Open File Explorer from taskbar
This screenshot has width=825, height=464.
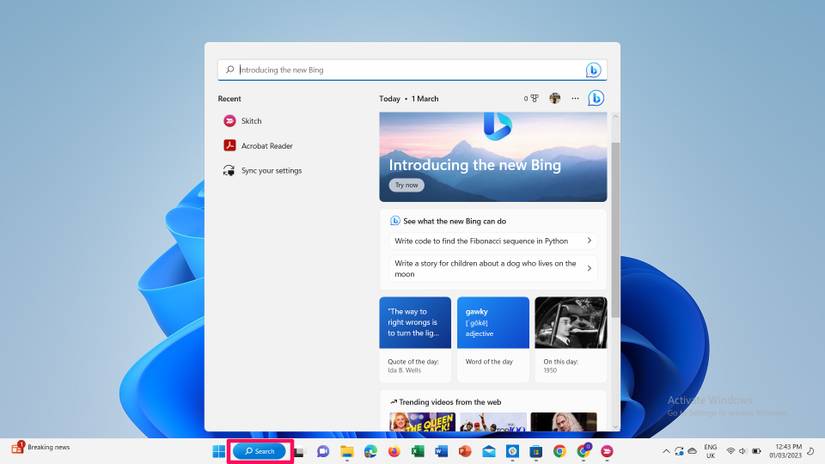347,451
